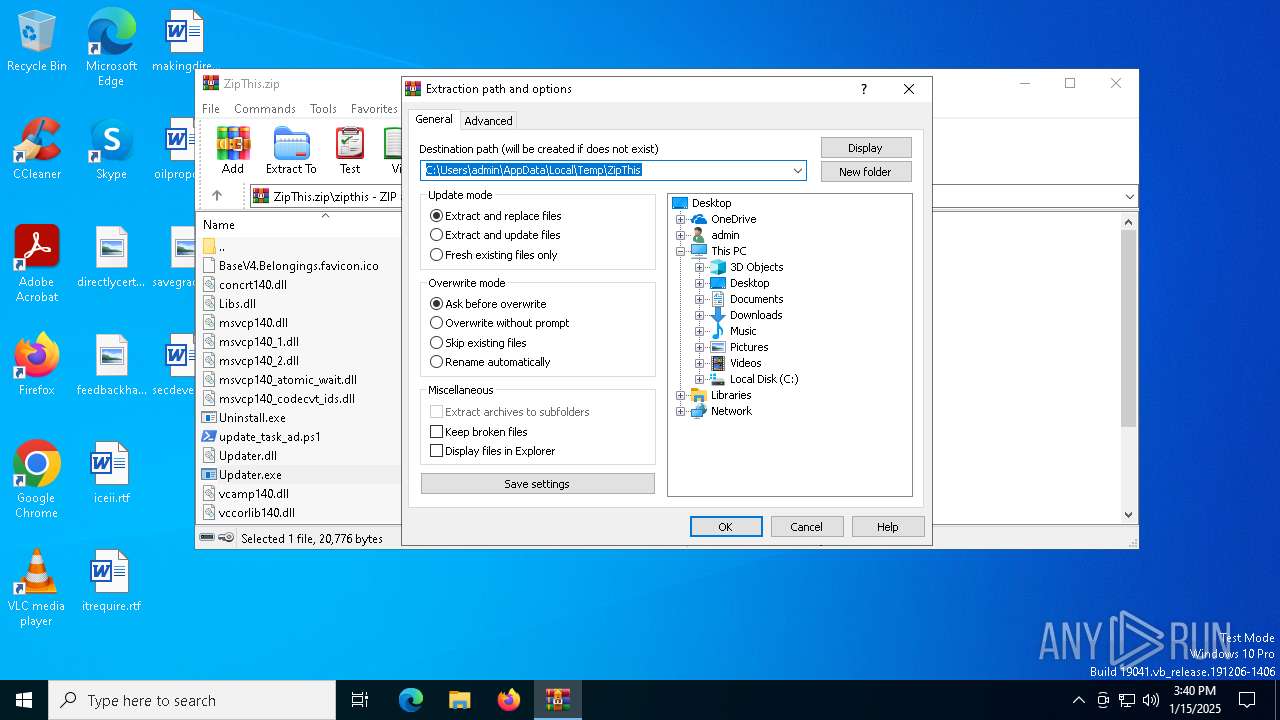The image size is (1280, 720).
Task: Select Extract and update files option
Action: coord(494,235)
